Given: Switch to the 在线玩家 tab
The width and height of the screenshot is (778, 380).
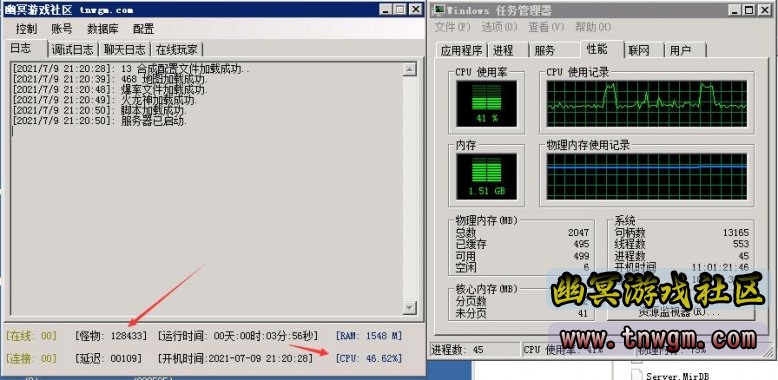Looking at the screenshot, I should click(x=177, y=50).
